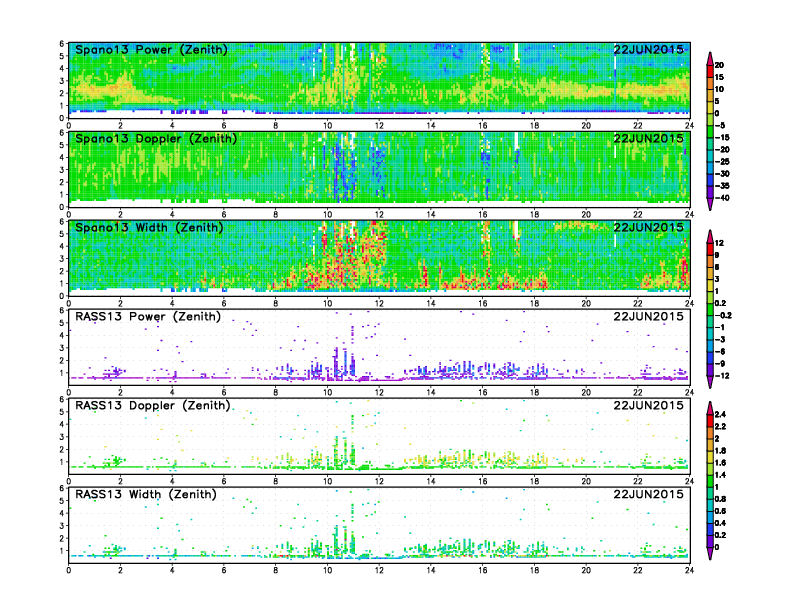Screen dimensions: 792x612
Task: Click the '0.6' label on the bottom colorbar
Action: (720, 511)
